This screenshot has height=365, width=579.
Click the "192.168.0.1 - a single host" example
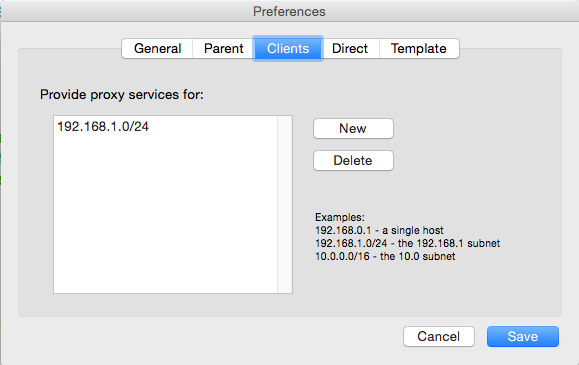pyautogui.click(x=379, y=230)
